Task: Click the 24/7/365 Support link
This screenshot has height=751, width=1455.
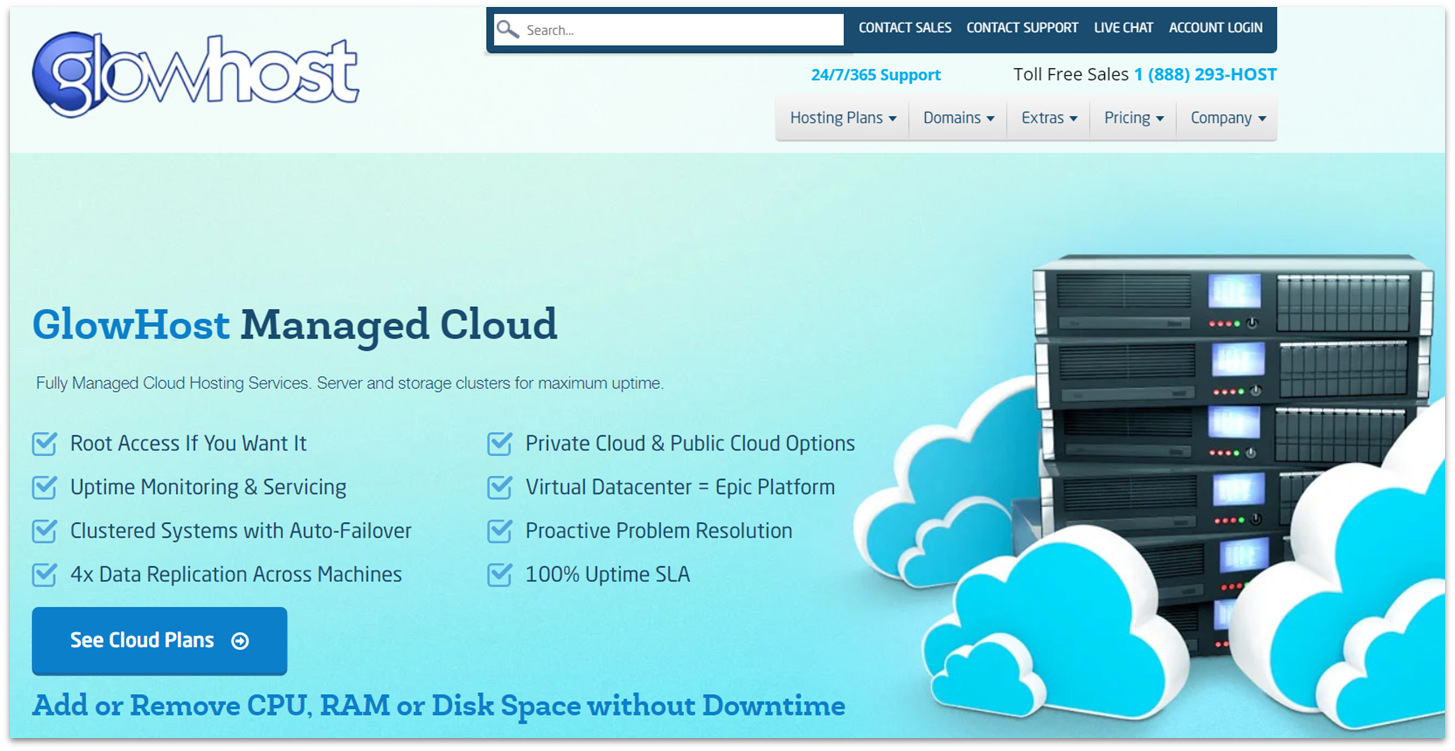Action: point(876,75)
